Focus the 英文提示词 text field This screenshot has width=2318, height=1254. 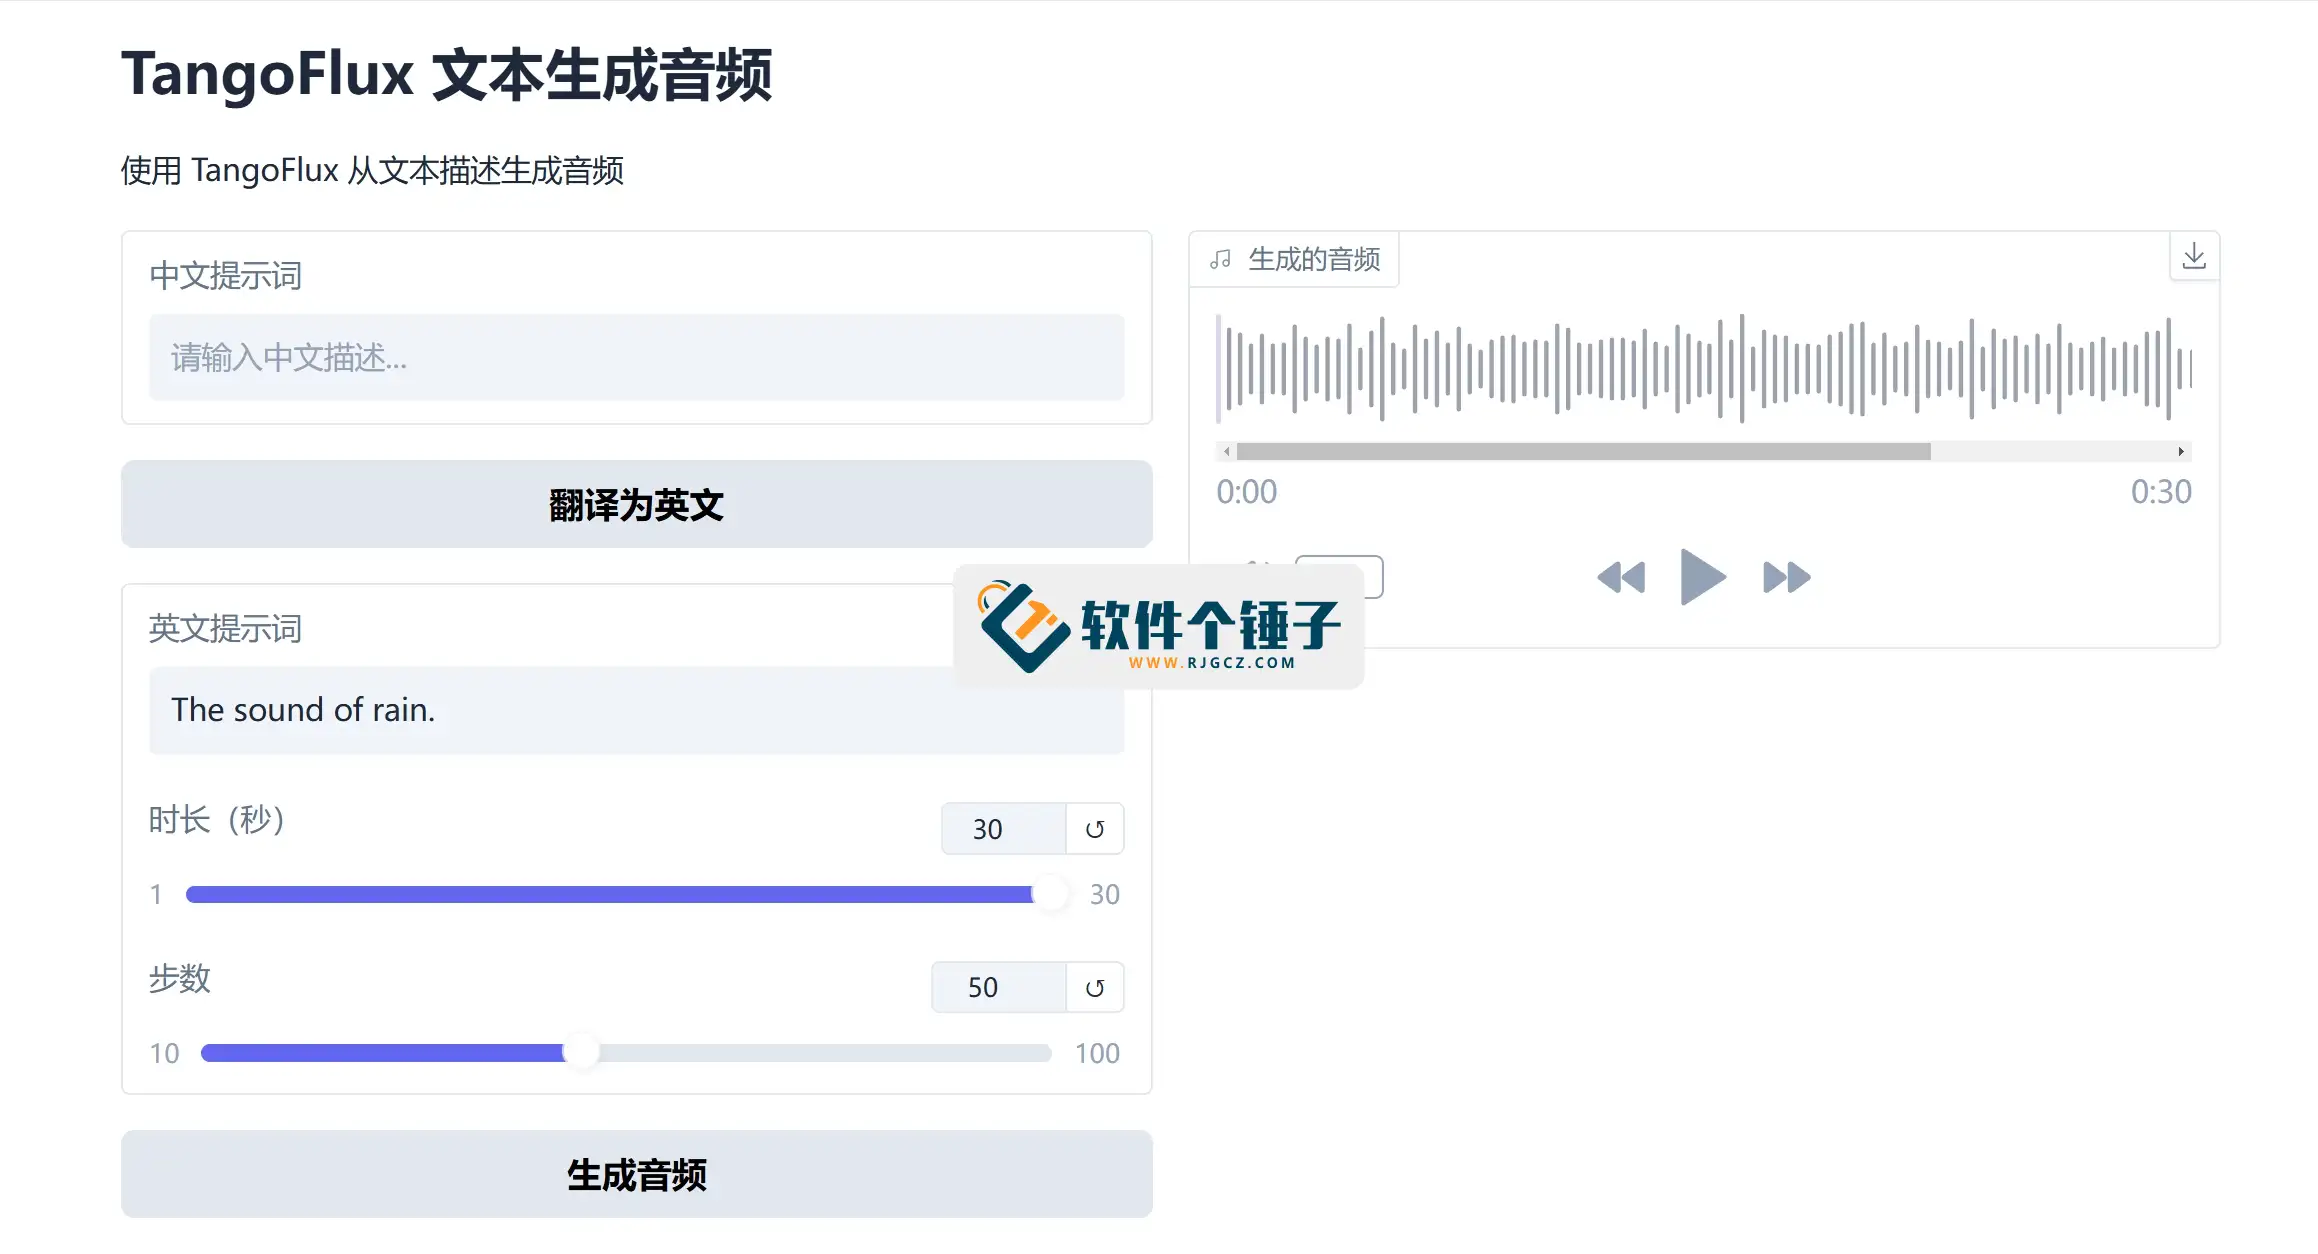click(x=637, y=710)
